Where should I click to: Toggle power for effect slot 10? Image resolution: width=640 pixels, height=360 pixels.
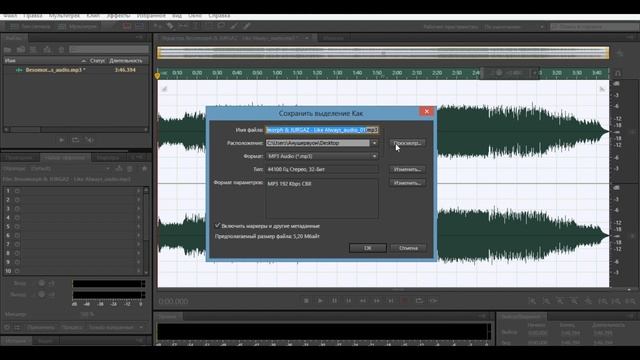coord(17,271)
